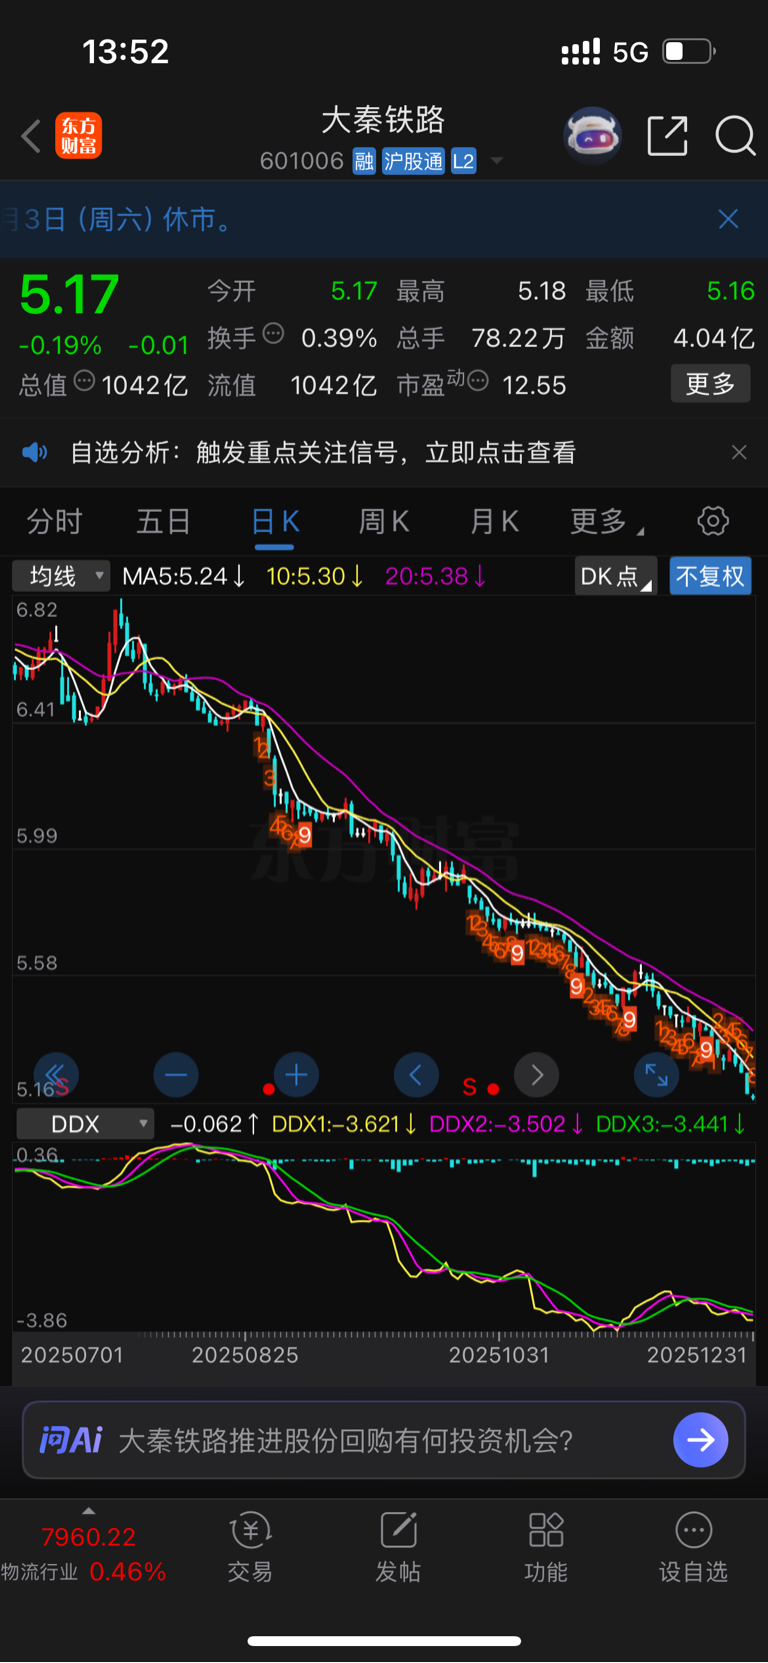Tap the 12.55 P/E ratio value
768x1663 pixels.
tap(534, 385)
